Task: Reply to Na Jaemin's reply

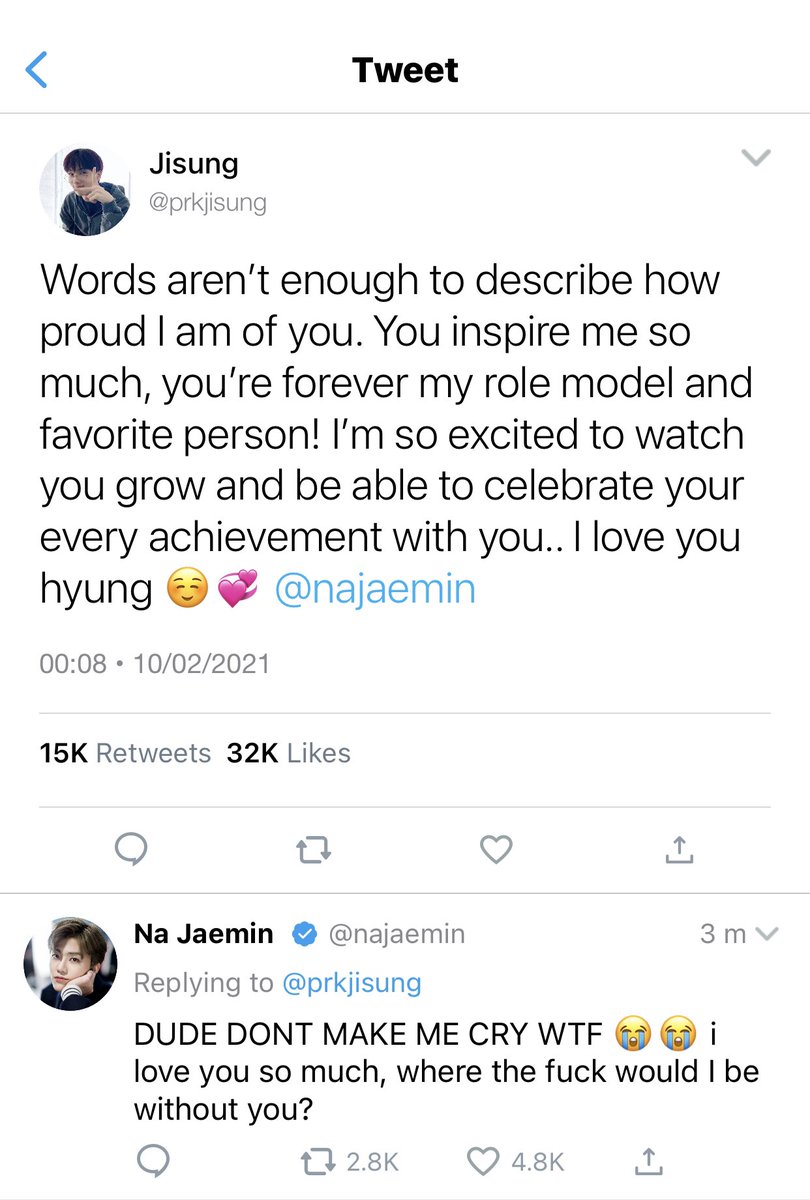Action: pos(150,1161)
